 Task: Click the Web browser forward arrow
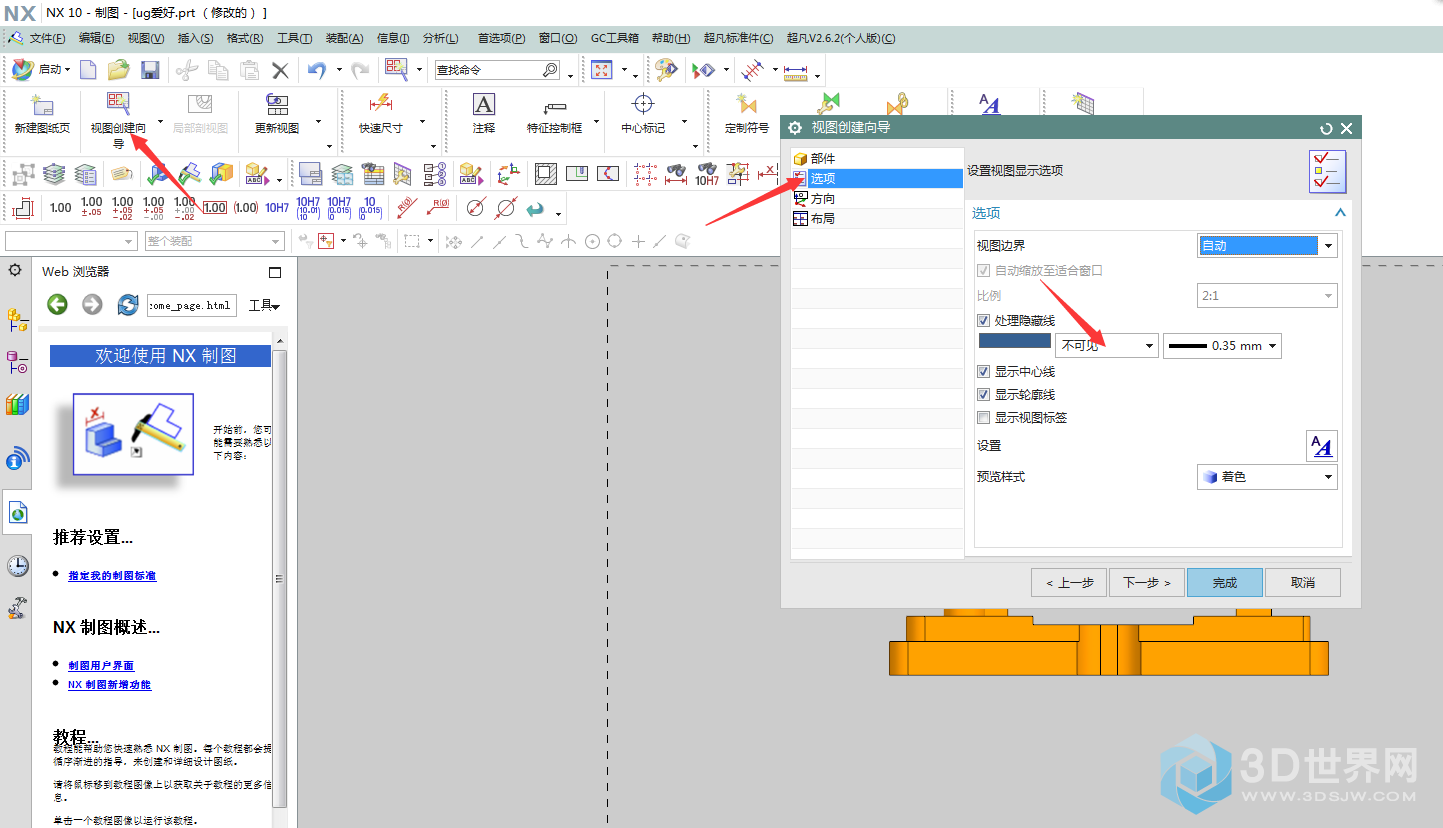(92, 304)
